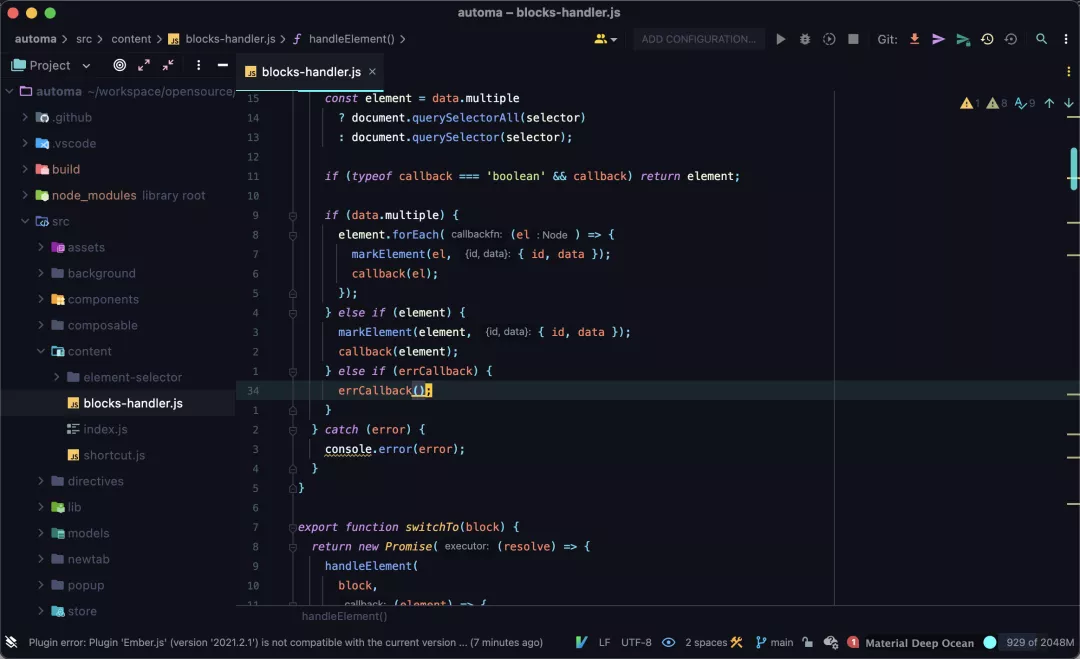Change 2 spaces indent setting
This screenshot has height=659, width=1080.
tap(706, 642)
